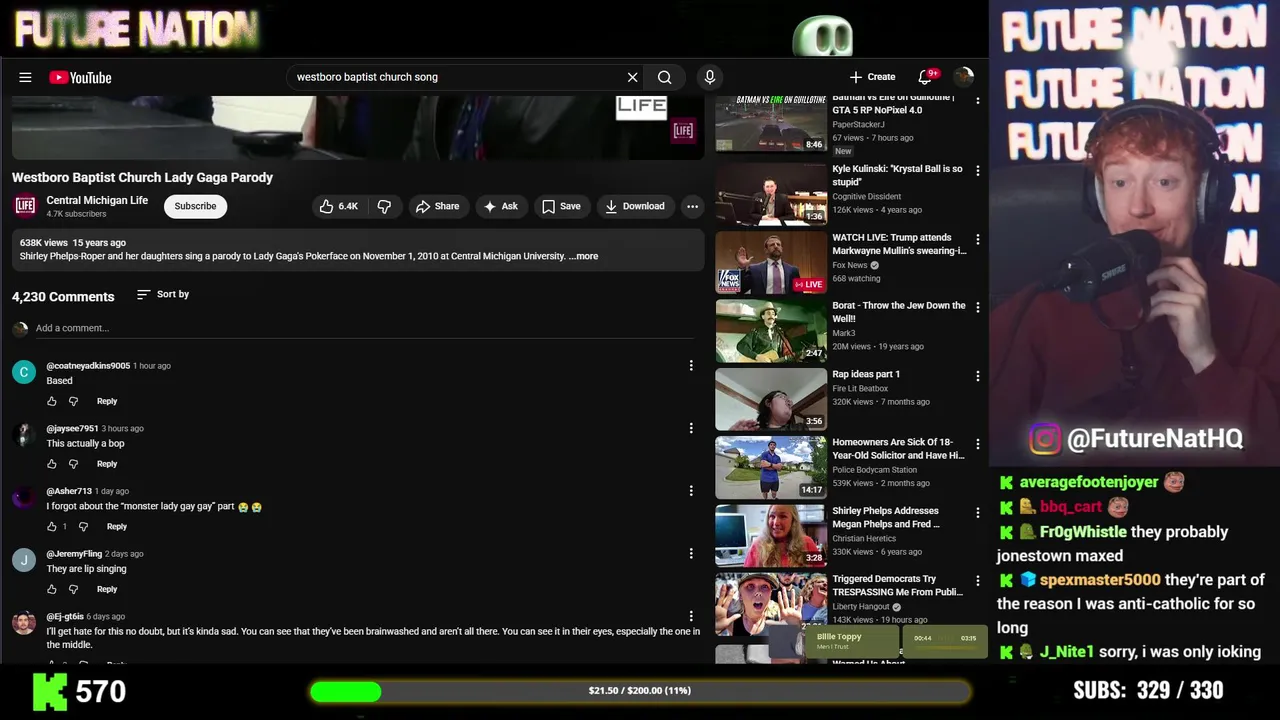
Task: Open more options for Borat video
Action: 977,308
